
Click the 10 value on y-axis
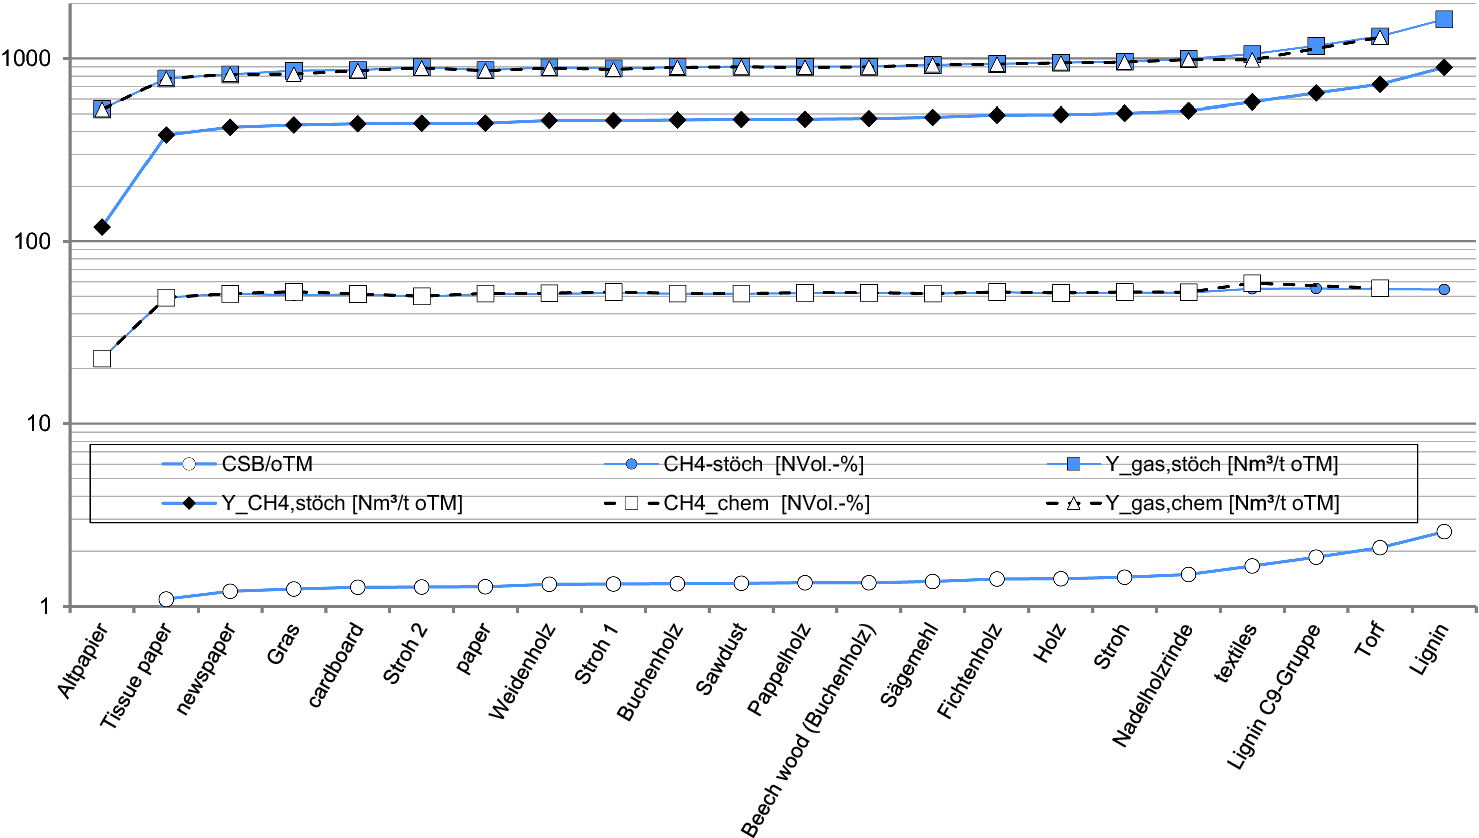point(38,424)
